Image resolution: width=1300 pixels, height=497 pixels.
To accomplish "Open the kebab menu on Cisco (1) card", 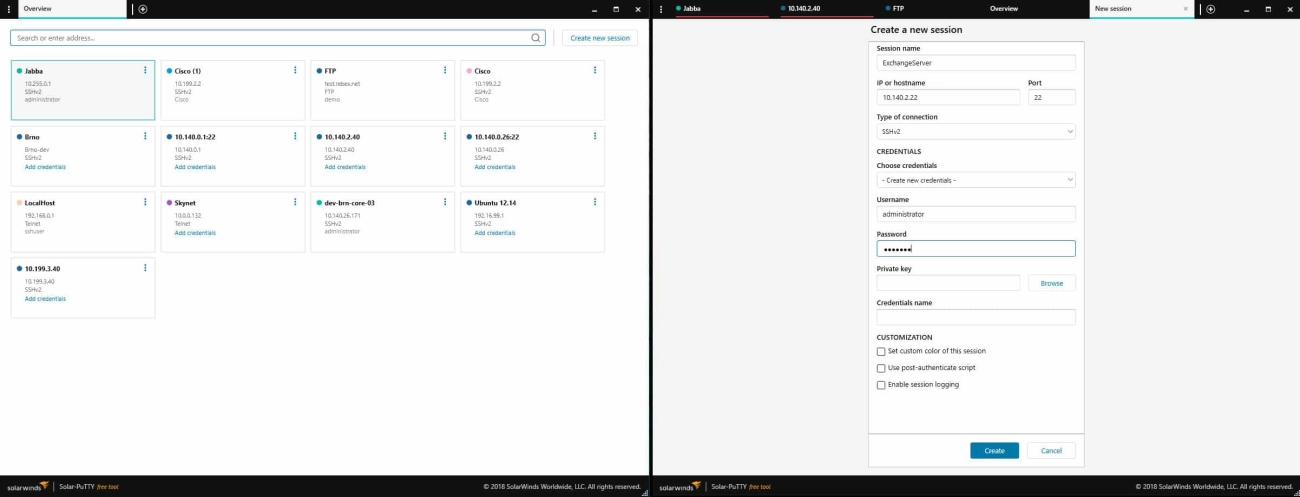I will tap(295, 71).
